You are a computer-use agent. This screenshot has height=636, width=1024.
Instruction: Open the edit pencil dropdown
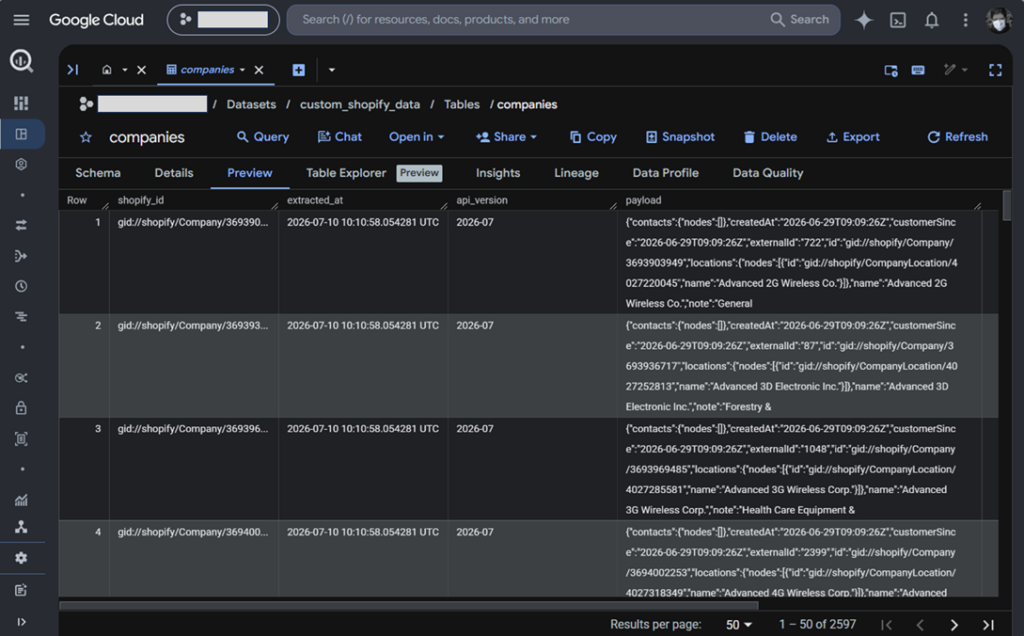pyautogui.click(x=955, y=70)
